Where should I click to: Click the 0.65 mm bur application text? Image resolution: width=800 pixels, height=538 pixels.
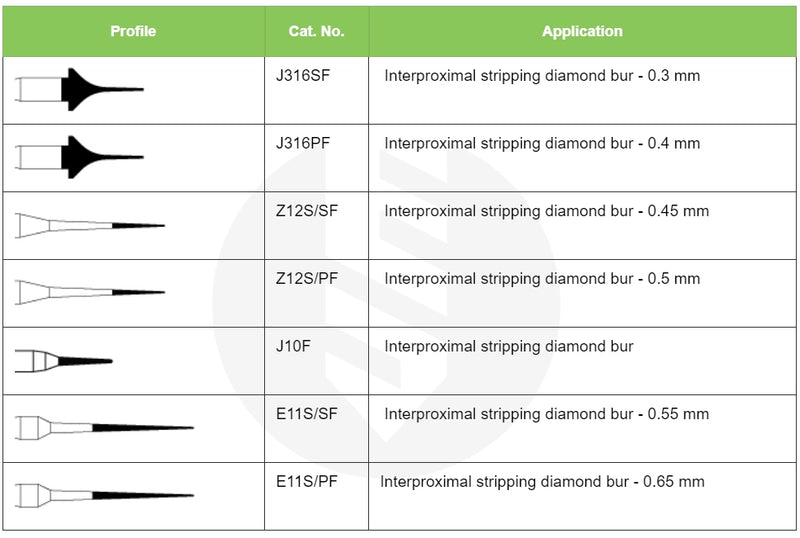coord(542,482)
